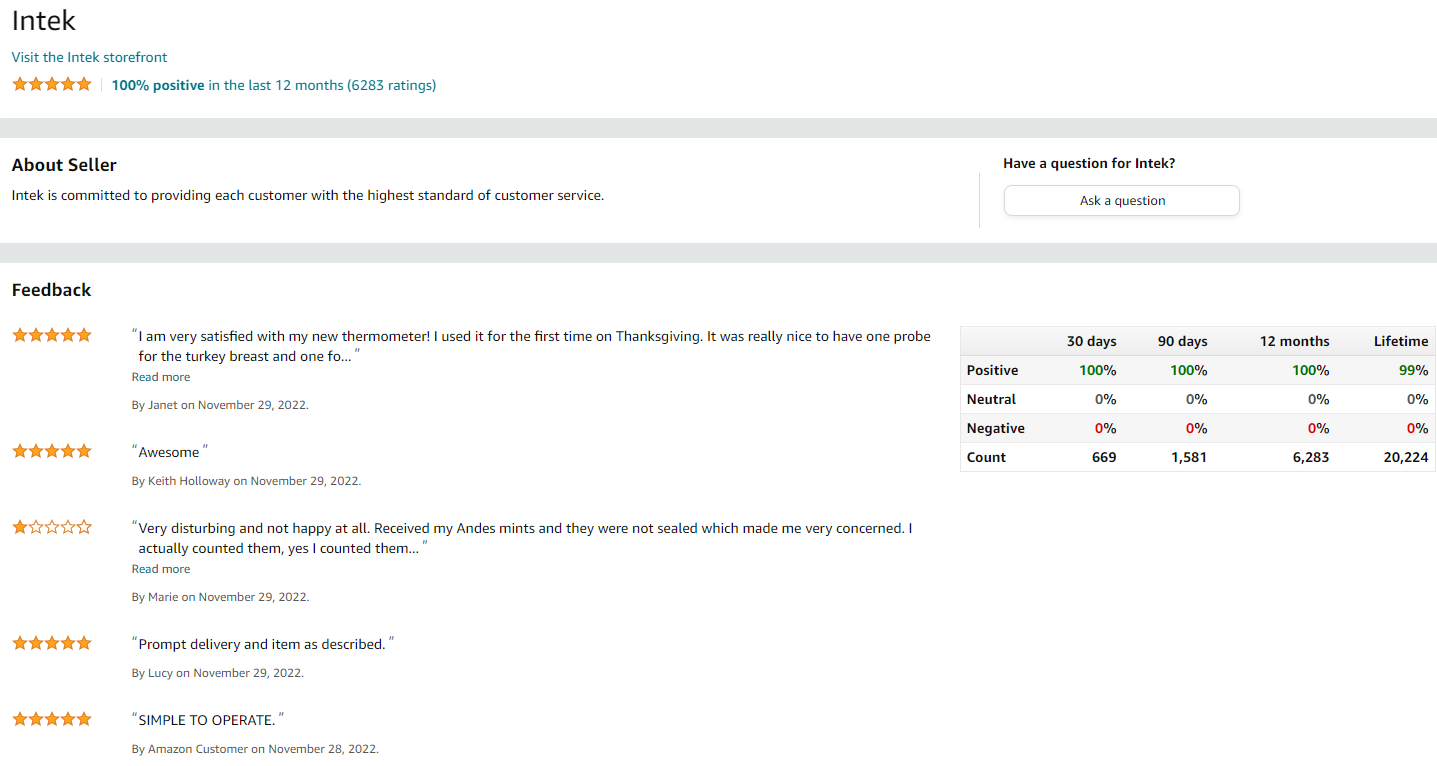
Task: Click the Awesome review text
Action: (169, 452)
